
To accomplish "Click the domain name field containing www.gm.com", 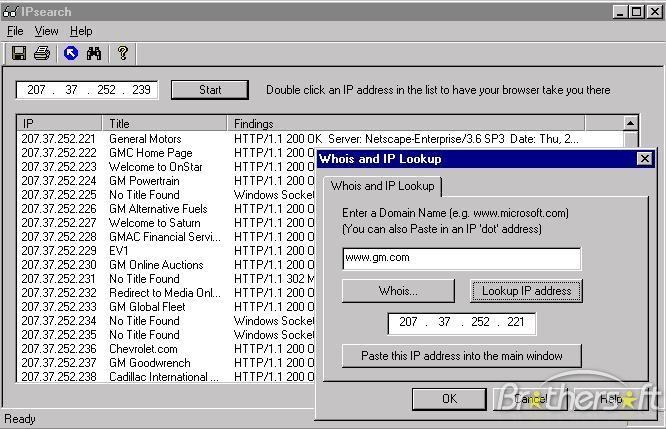I will point(462,259).
